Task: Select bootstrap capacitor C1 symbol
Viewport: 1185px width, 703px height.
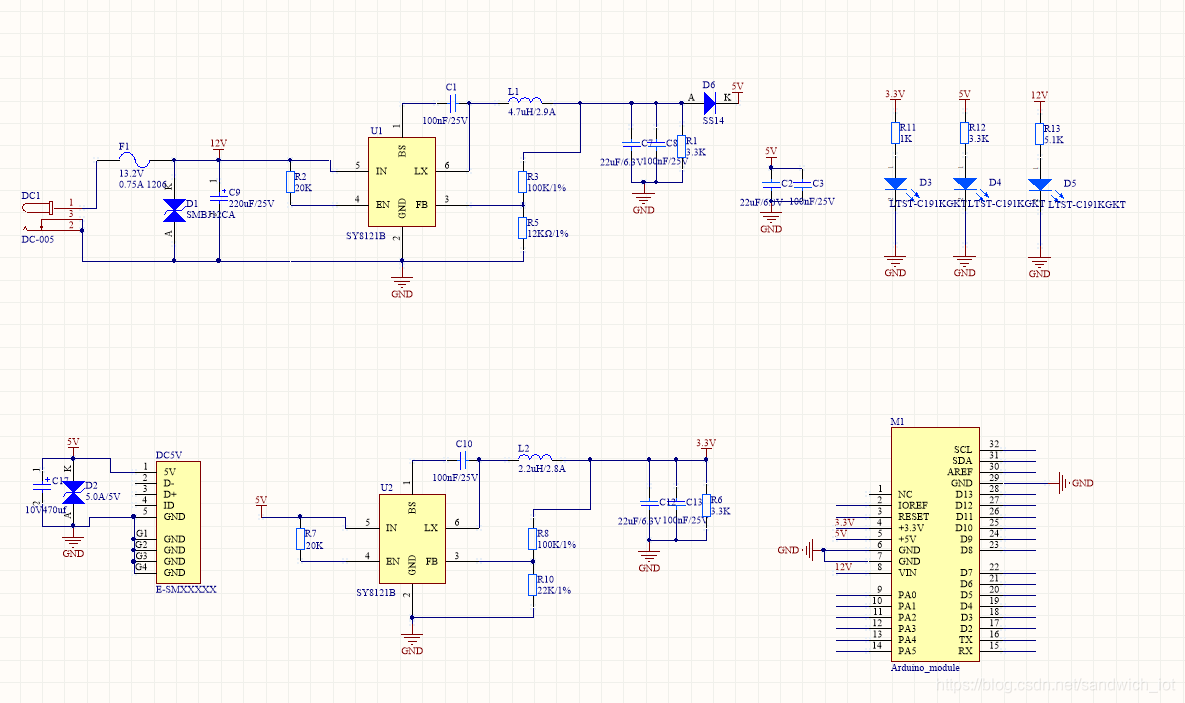Action: coord(453,102)
